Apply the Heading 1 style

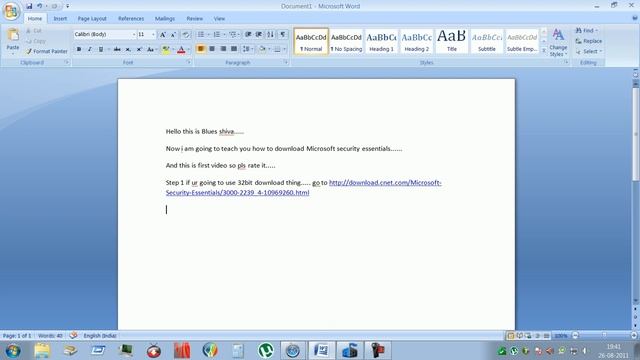click(381, 41)
